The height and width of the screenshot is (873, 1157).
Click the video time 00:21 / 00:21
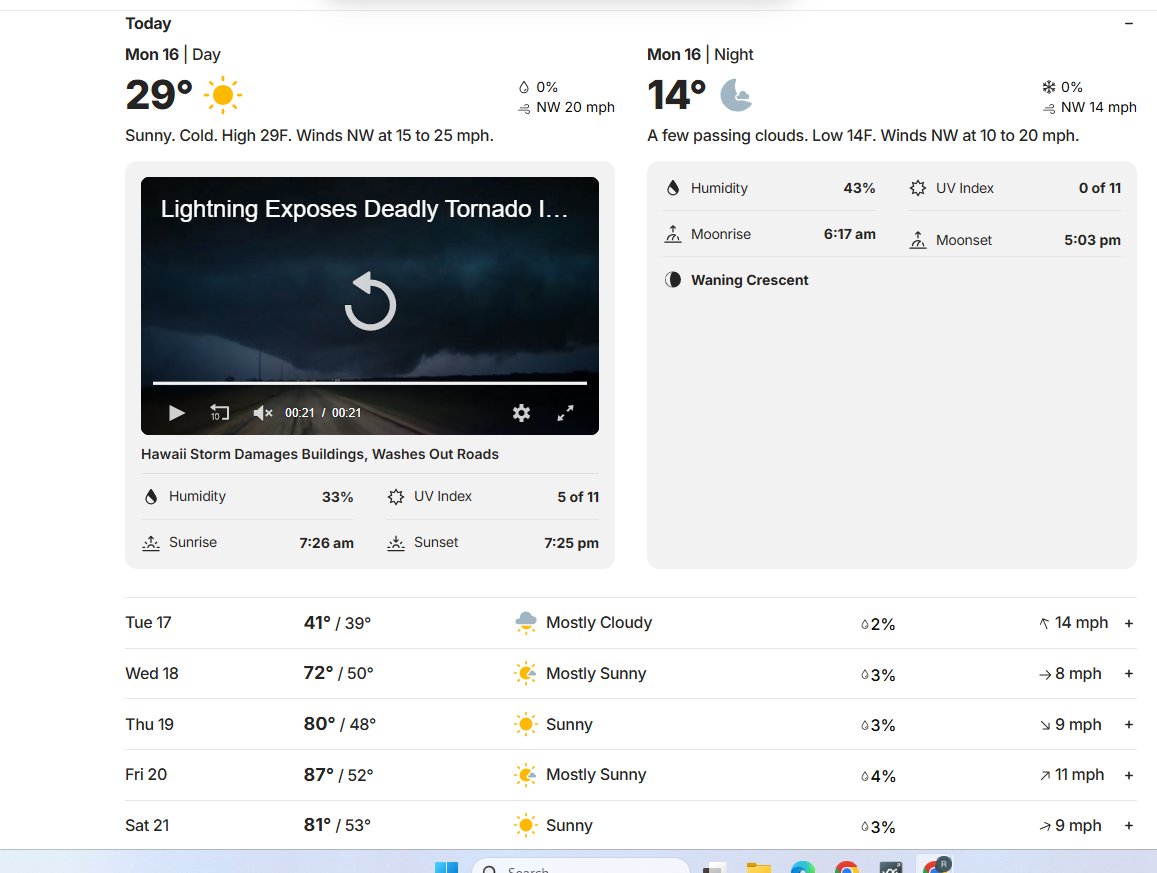[323, 413]
